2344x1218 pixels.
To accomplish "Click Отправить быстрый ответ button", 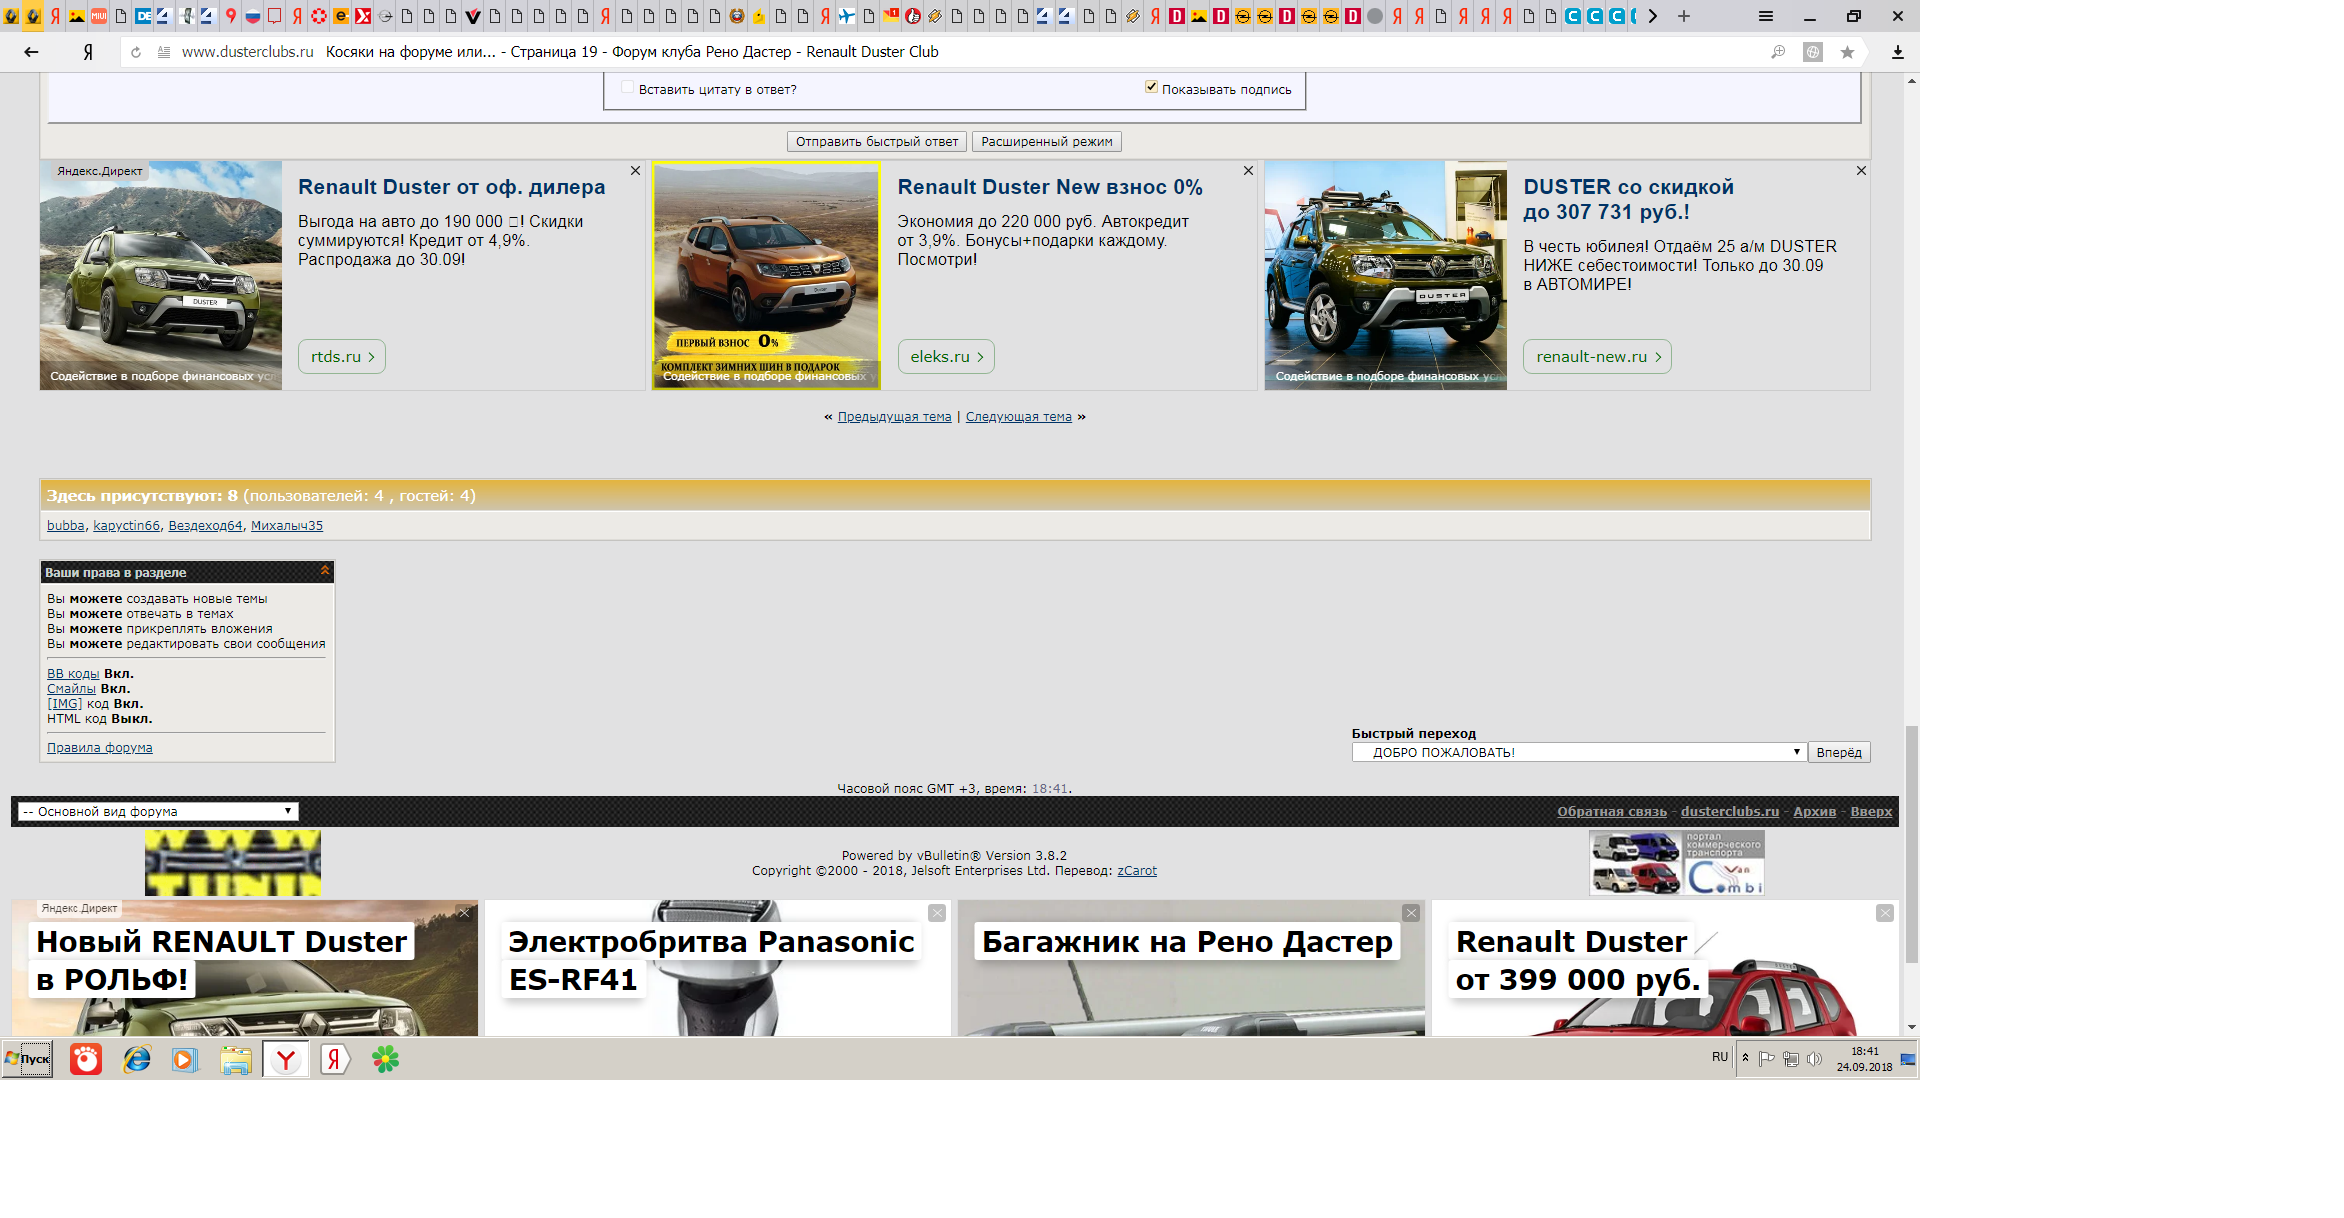I will (876, 141).
